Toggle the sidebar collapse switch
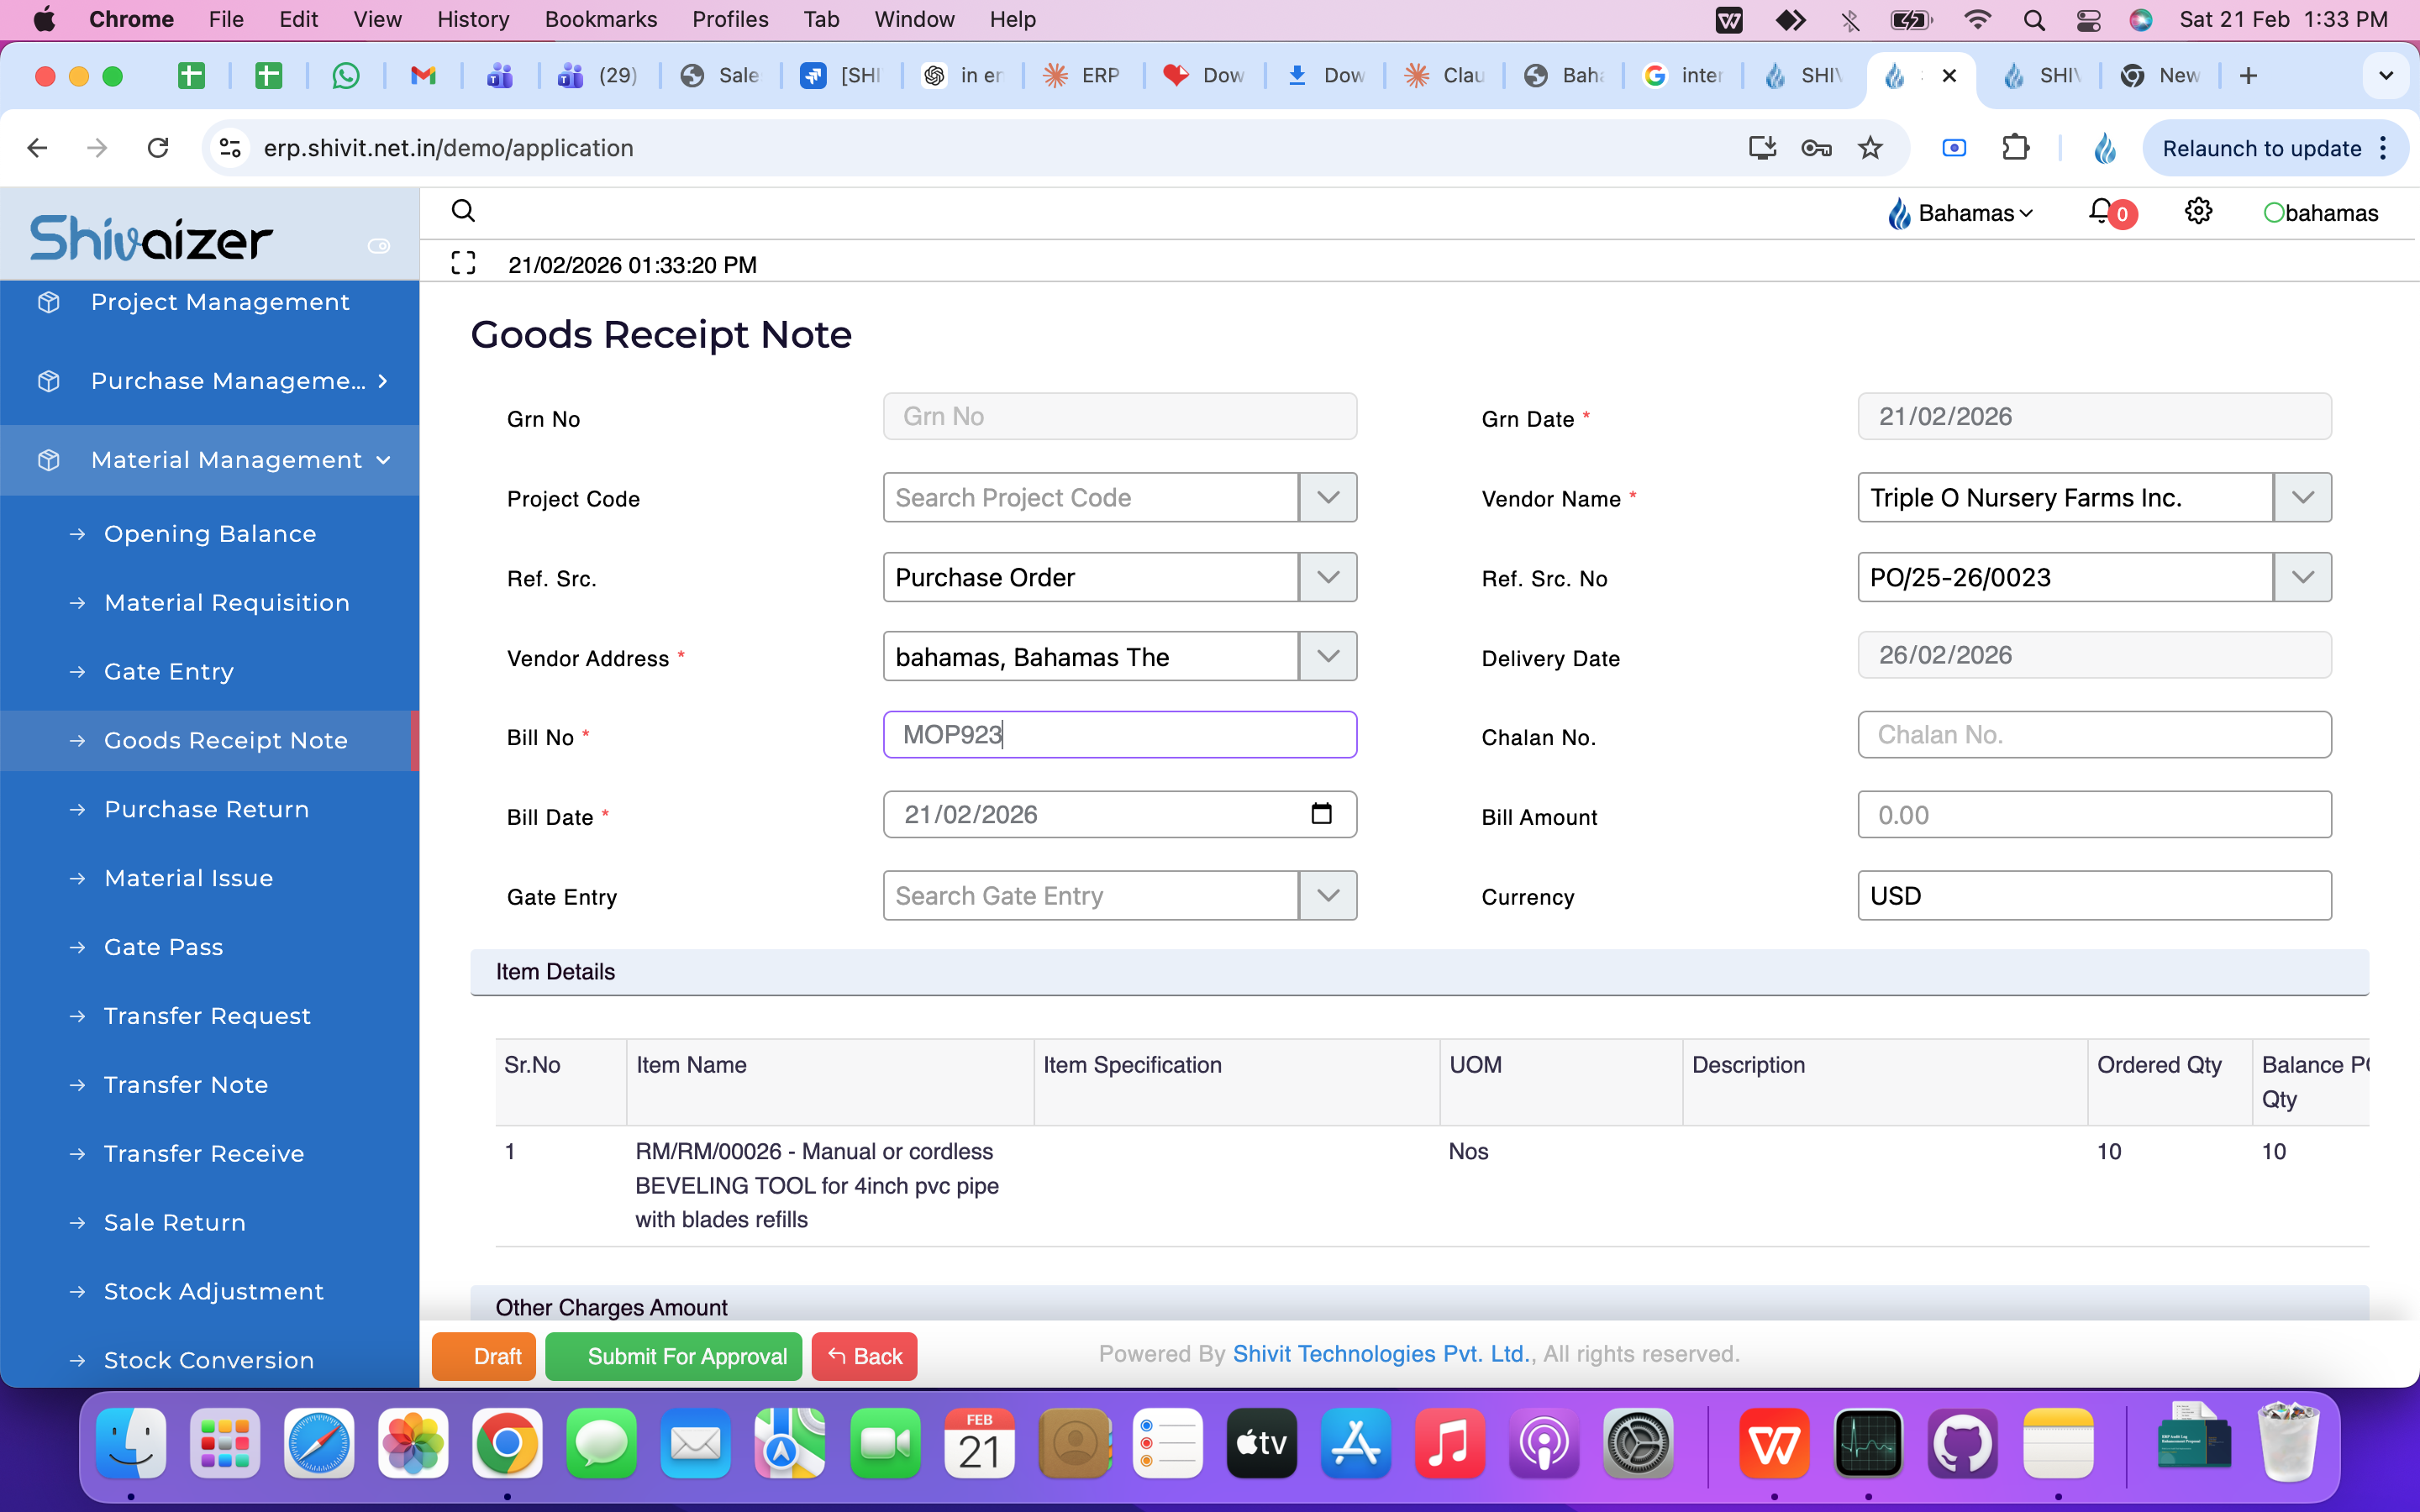Screen dimensions: 2420x1512 click(x=379, y=246)
